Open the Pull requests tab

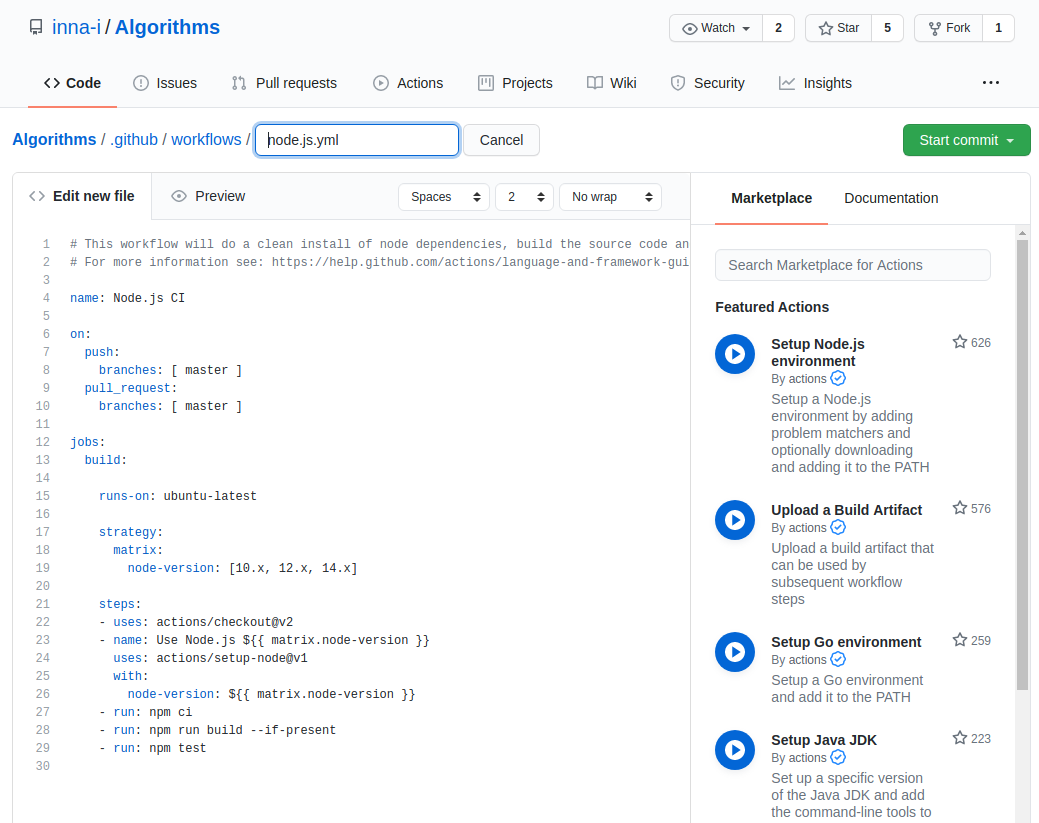coord(284,83)
